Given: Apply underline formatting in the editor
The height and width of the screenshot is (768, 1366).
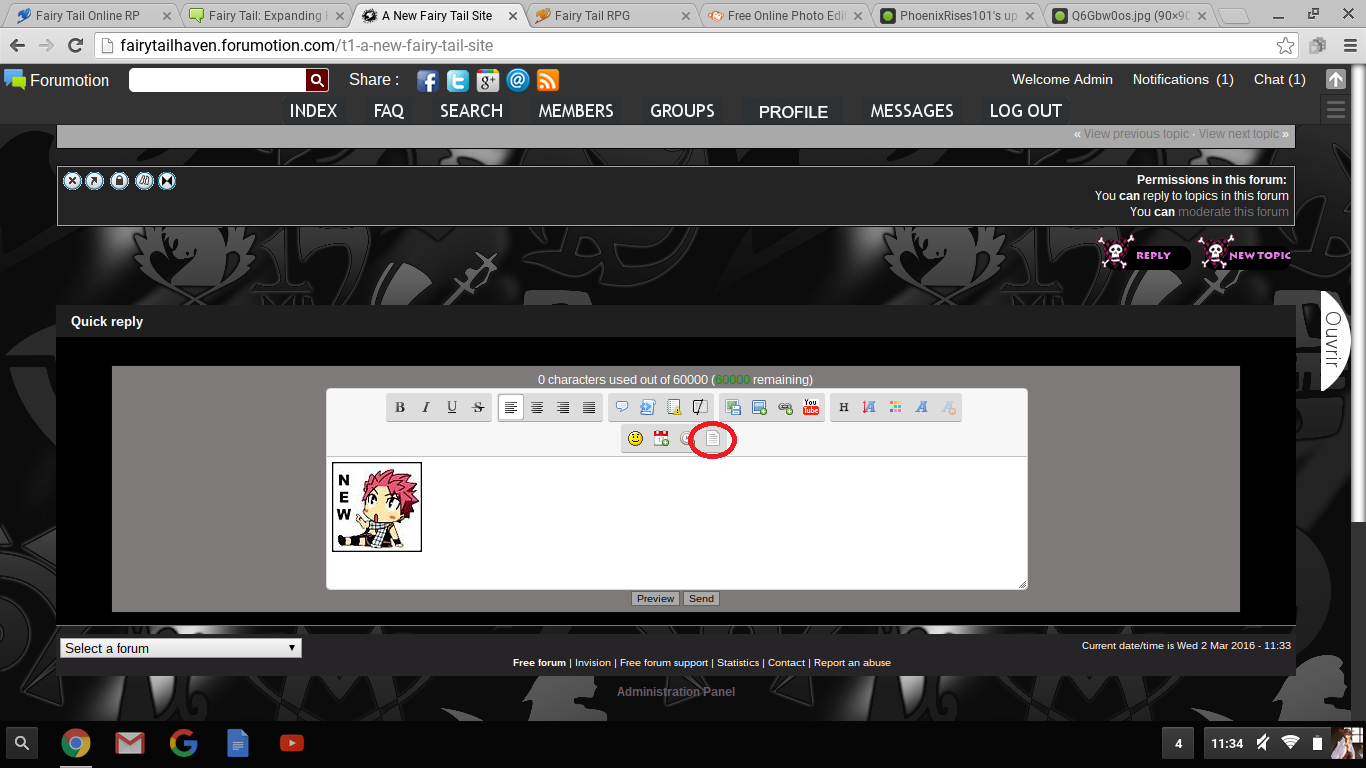Looking at the screenshot, I should (452, 407).
